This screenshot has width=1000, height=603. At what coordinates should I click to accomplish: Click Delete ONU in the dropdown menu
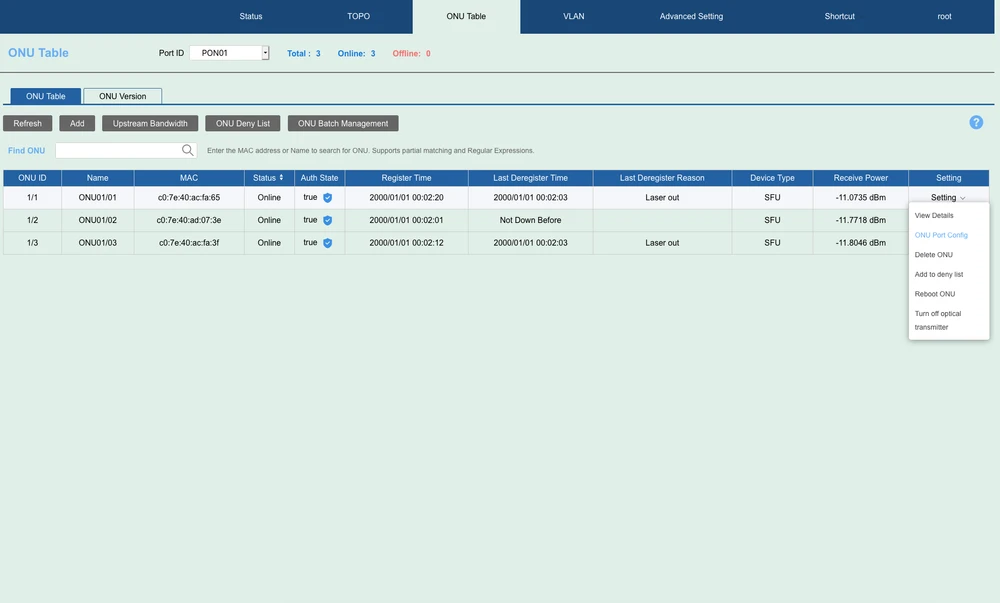933,255
